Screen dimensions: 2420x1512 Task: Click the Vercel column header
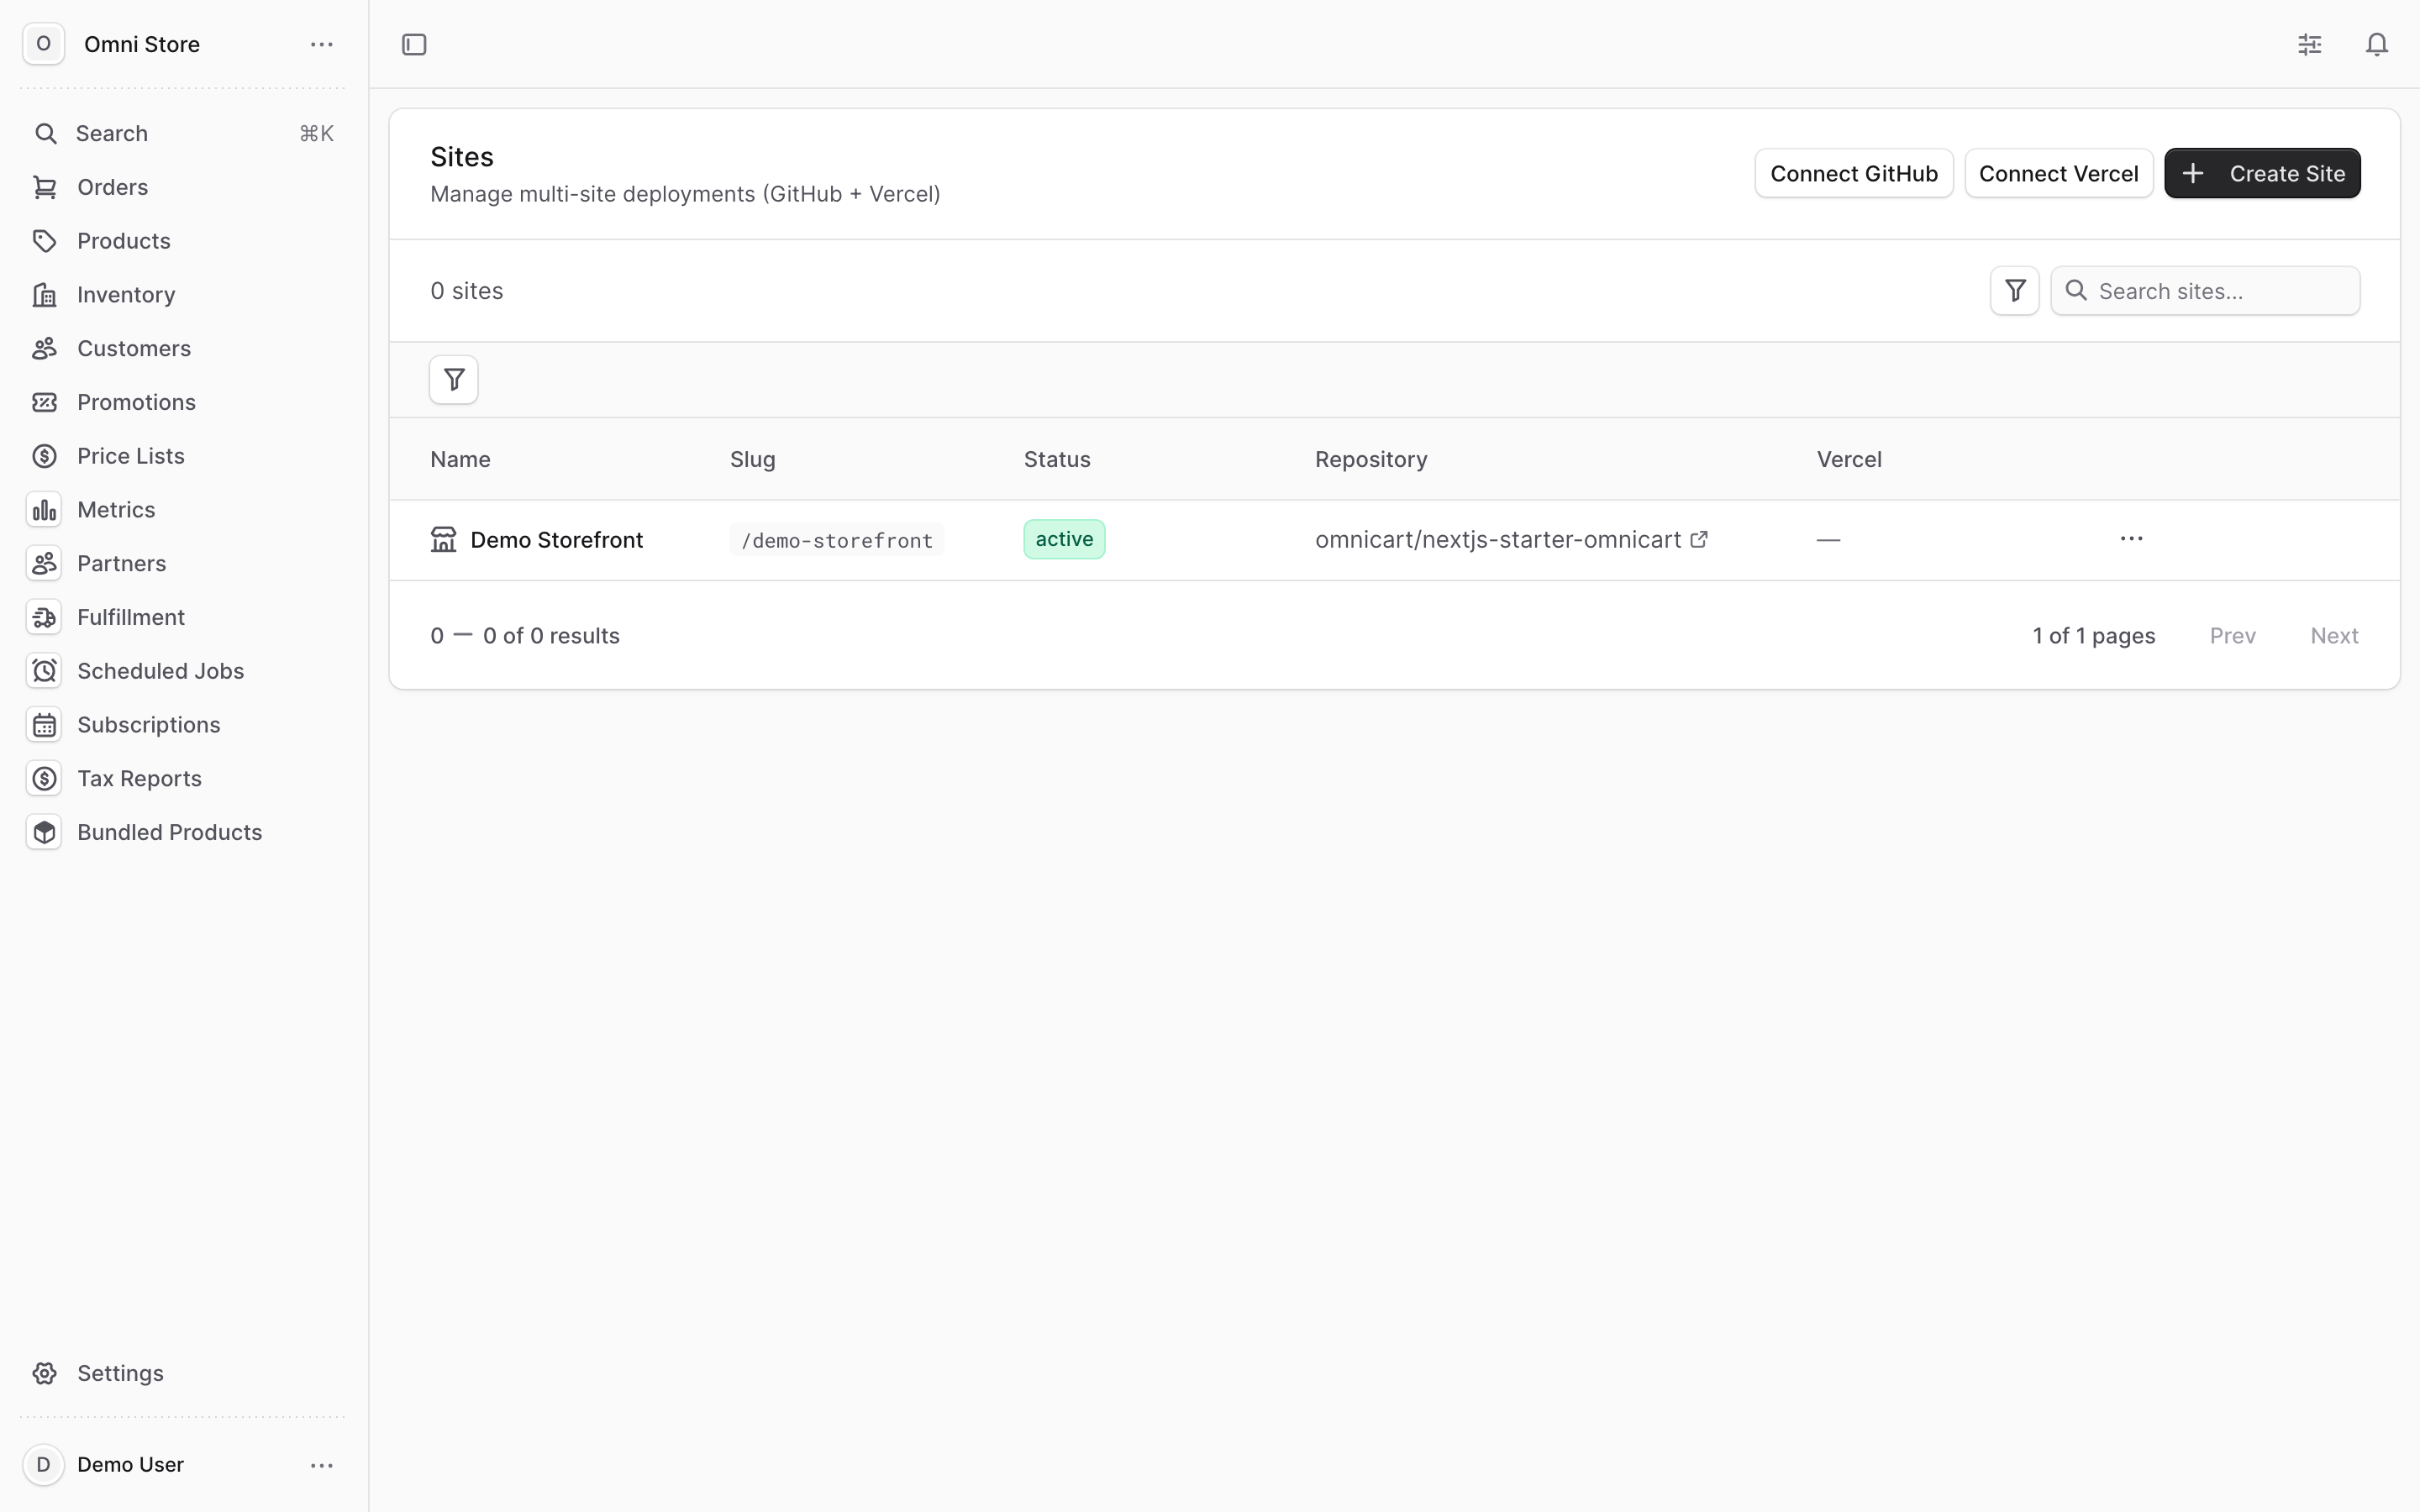click(x=1849, y=459)
